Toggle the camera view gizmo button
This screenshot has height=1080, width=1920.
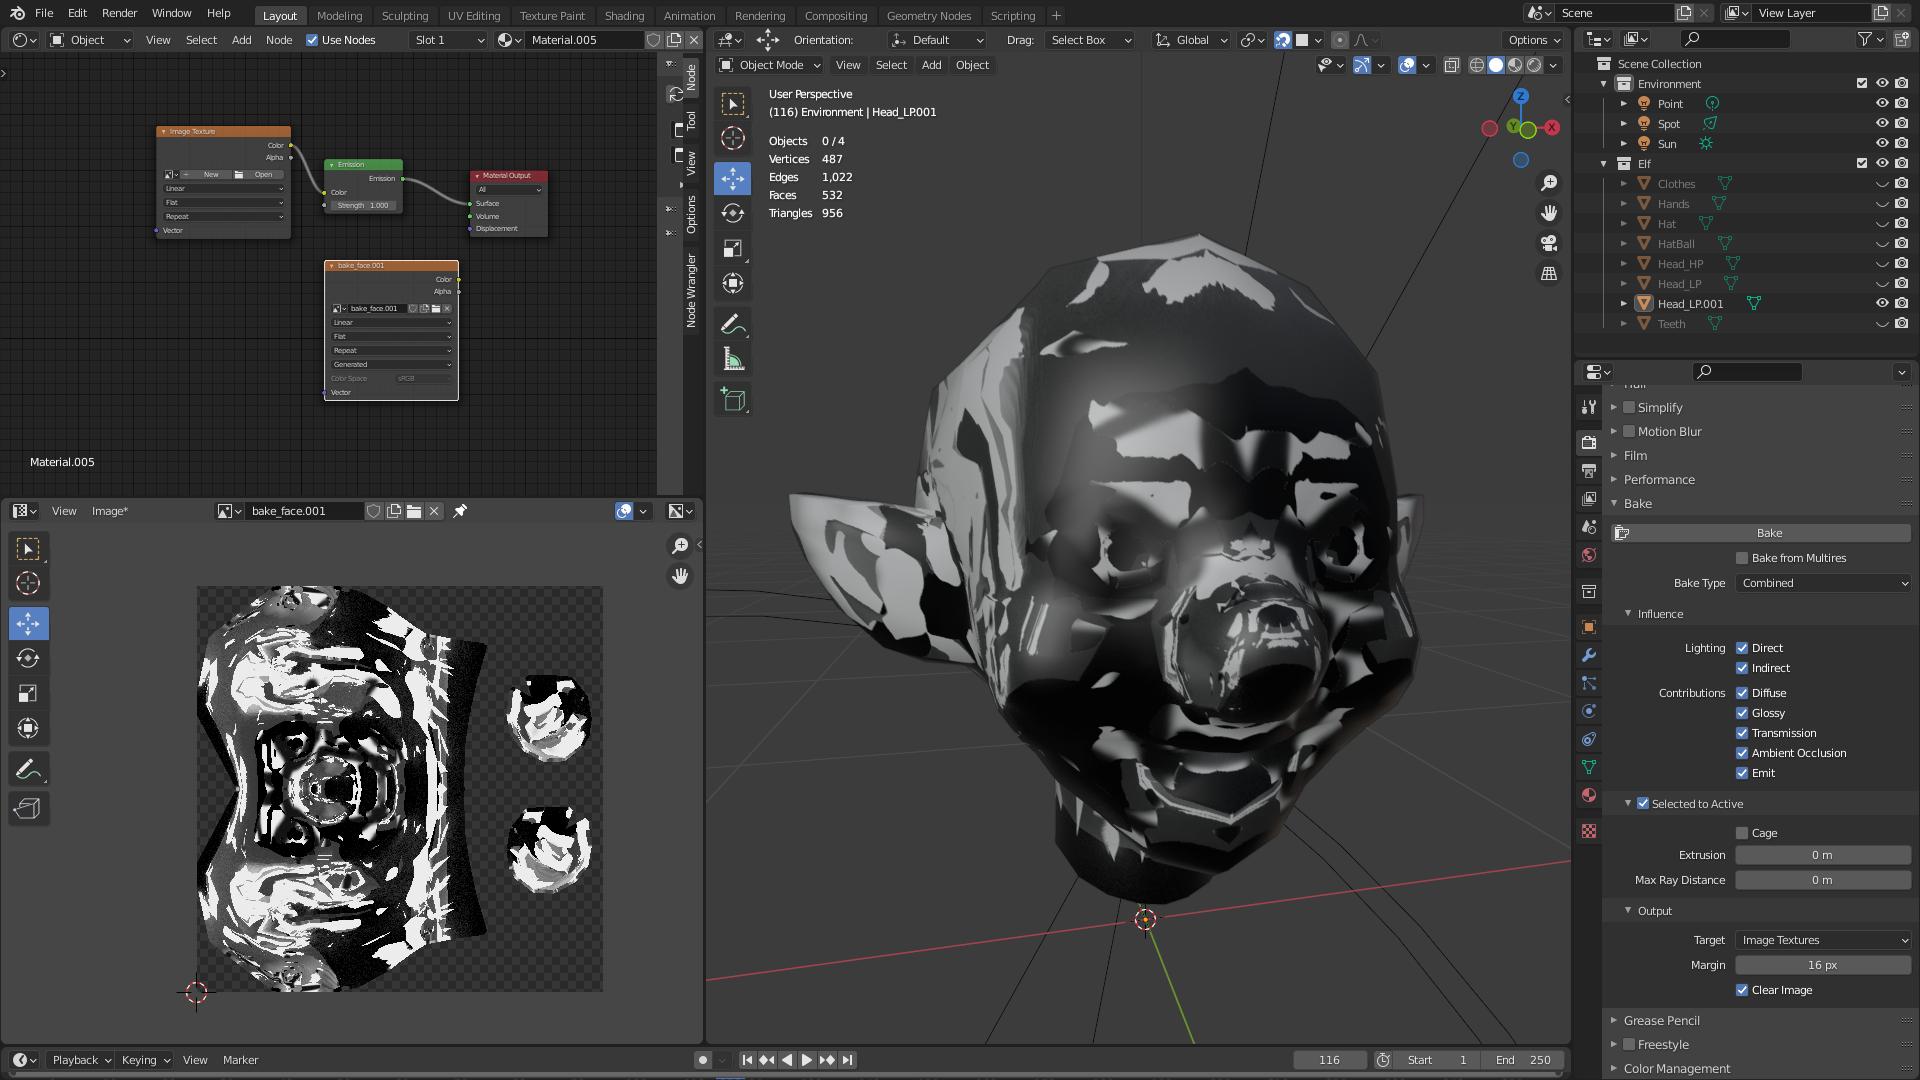1549,243
